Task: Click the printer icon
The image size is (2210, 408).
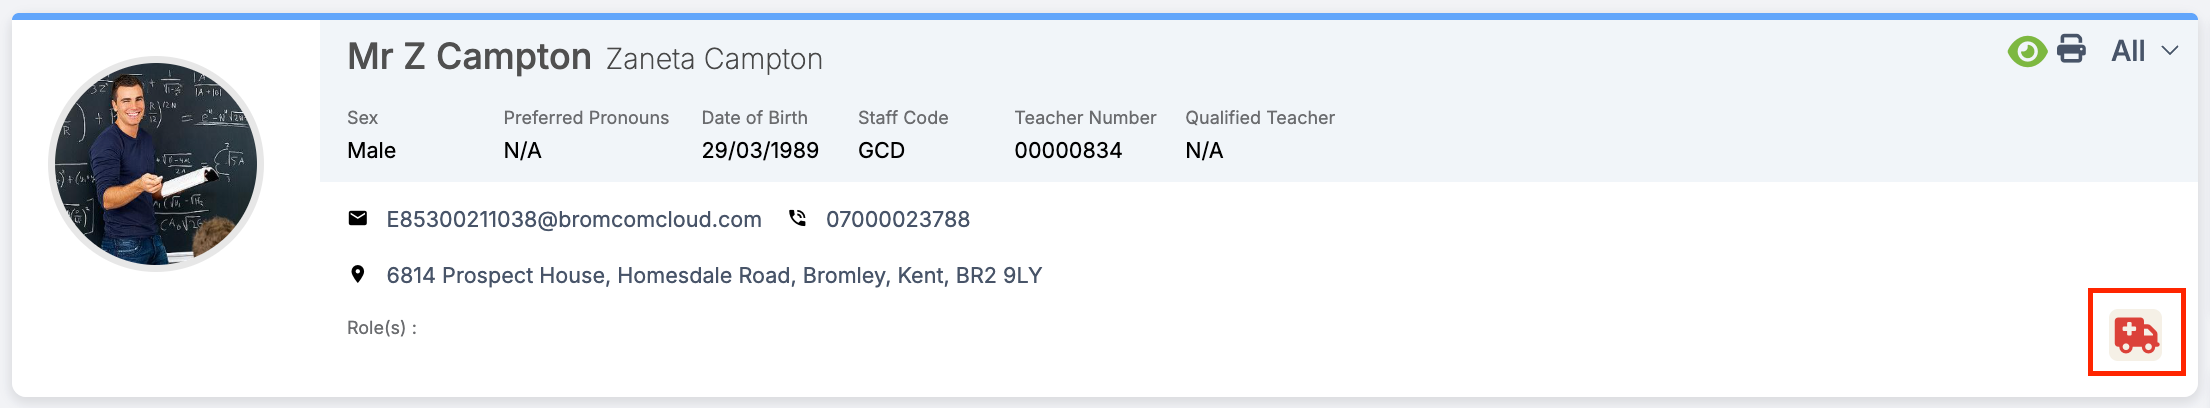Action: point(2072,49)
